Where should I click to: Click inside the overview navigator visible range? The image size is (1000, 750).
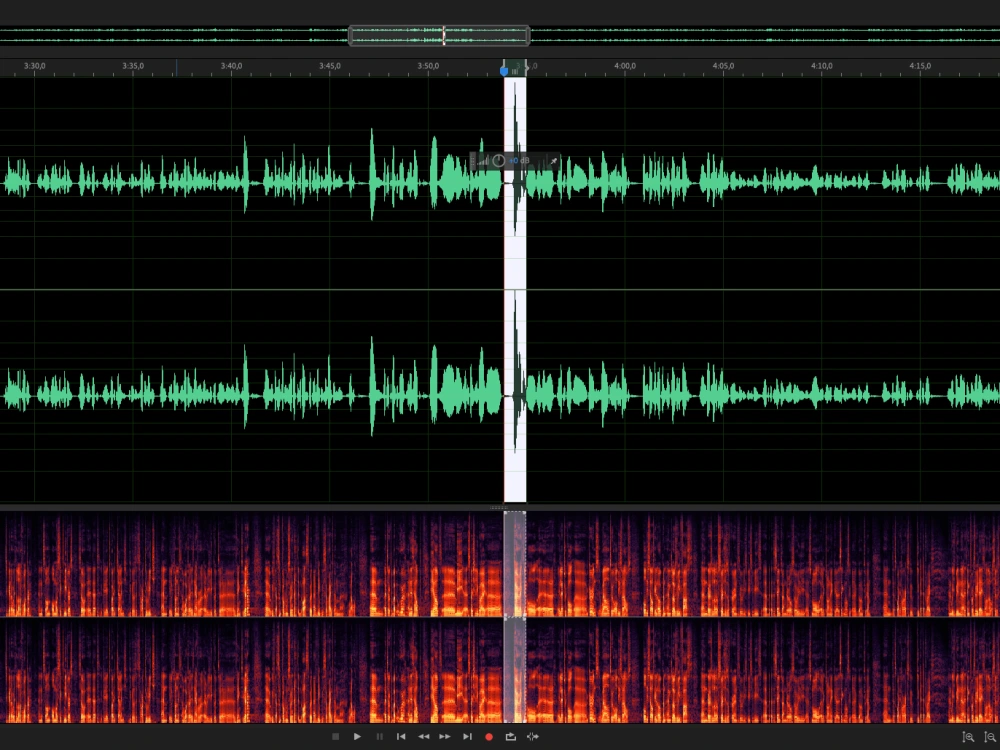[439, 35]
